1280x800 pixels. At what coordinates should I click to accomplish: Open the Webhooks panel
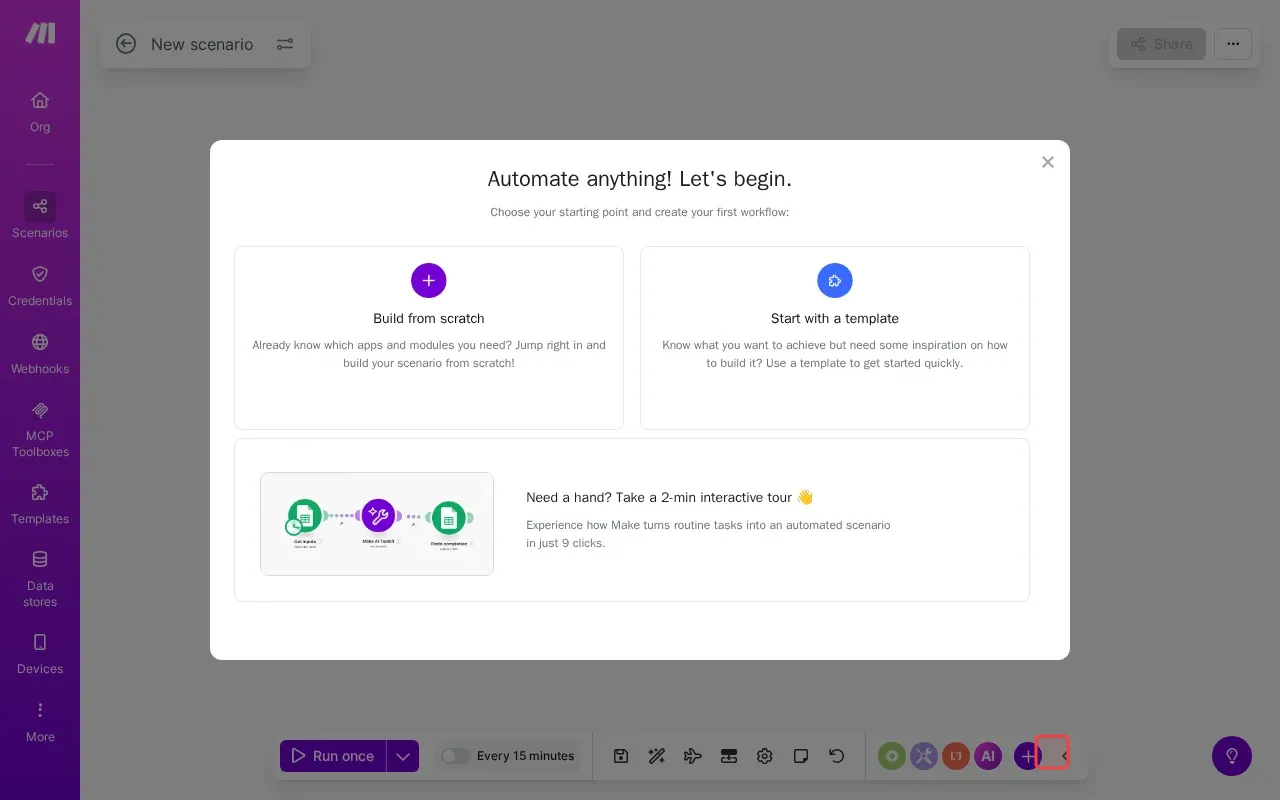[40, 352]
